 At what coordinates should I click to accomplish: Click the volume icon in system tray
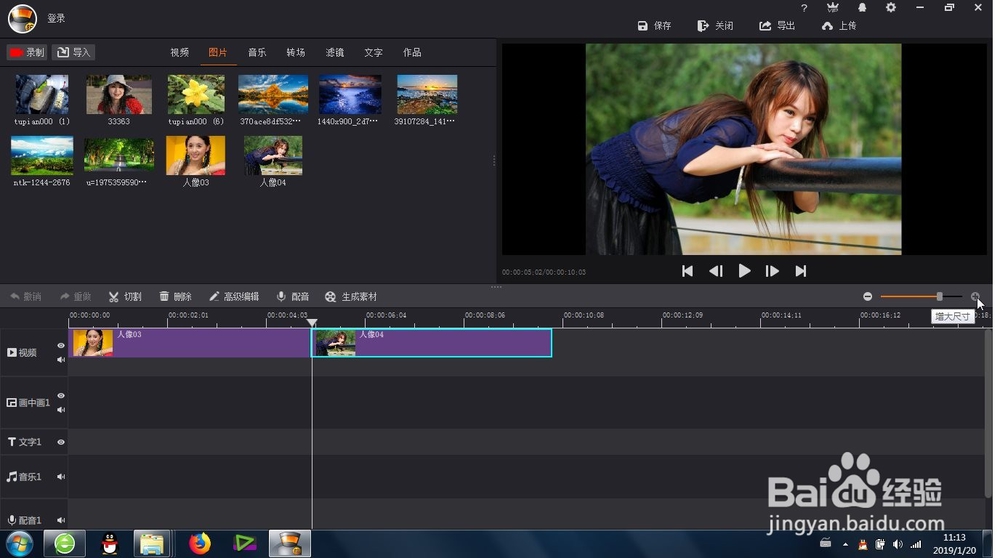coord(897,544)
